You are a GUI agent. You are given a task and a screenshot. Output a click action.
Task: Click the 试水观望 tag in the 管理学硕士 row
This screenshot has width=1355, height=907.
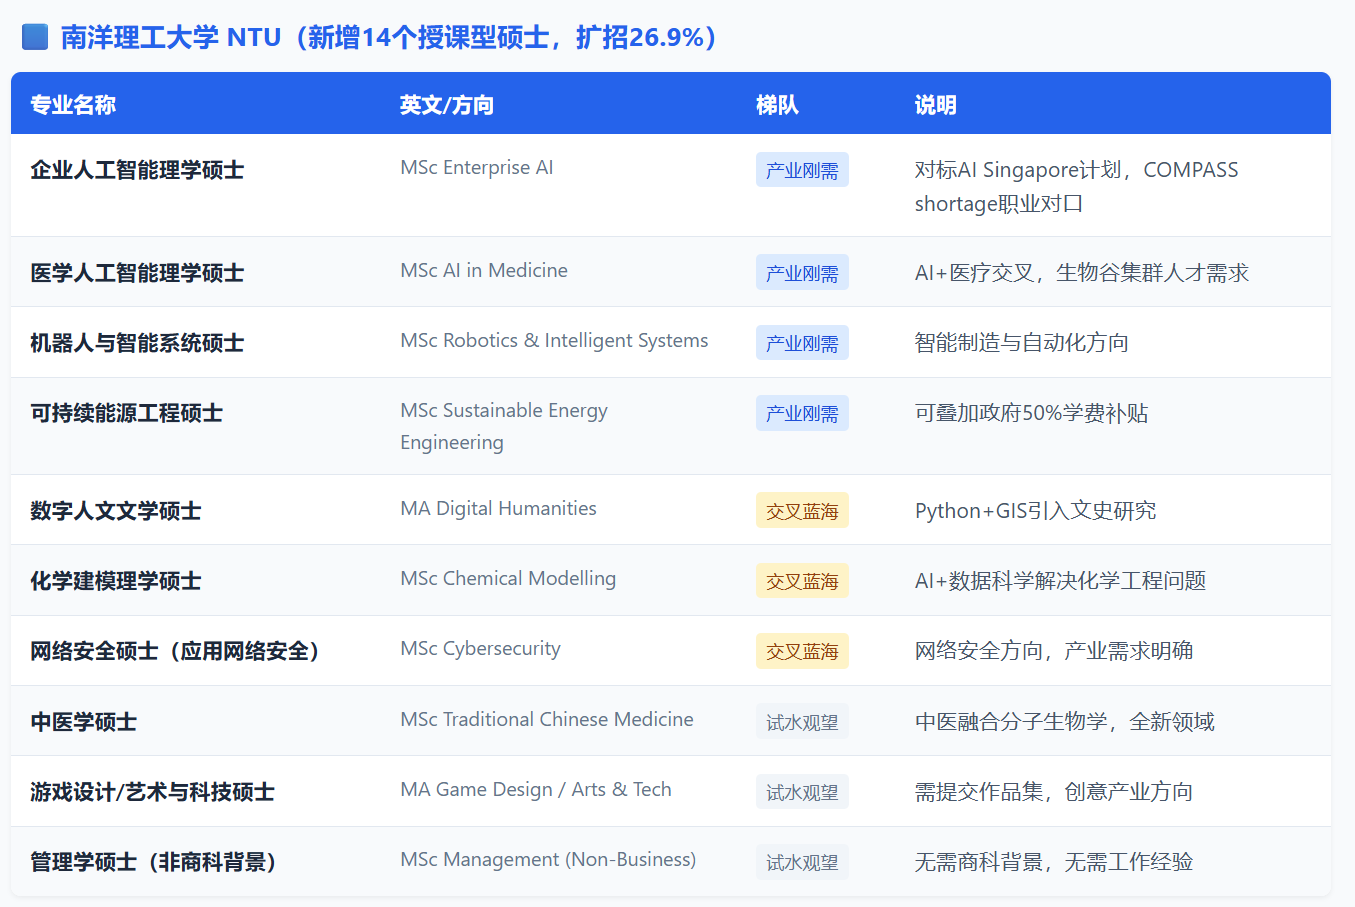coord(802,862)
